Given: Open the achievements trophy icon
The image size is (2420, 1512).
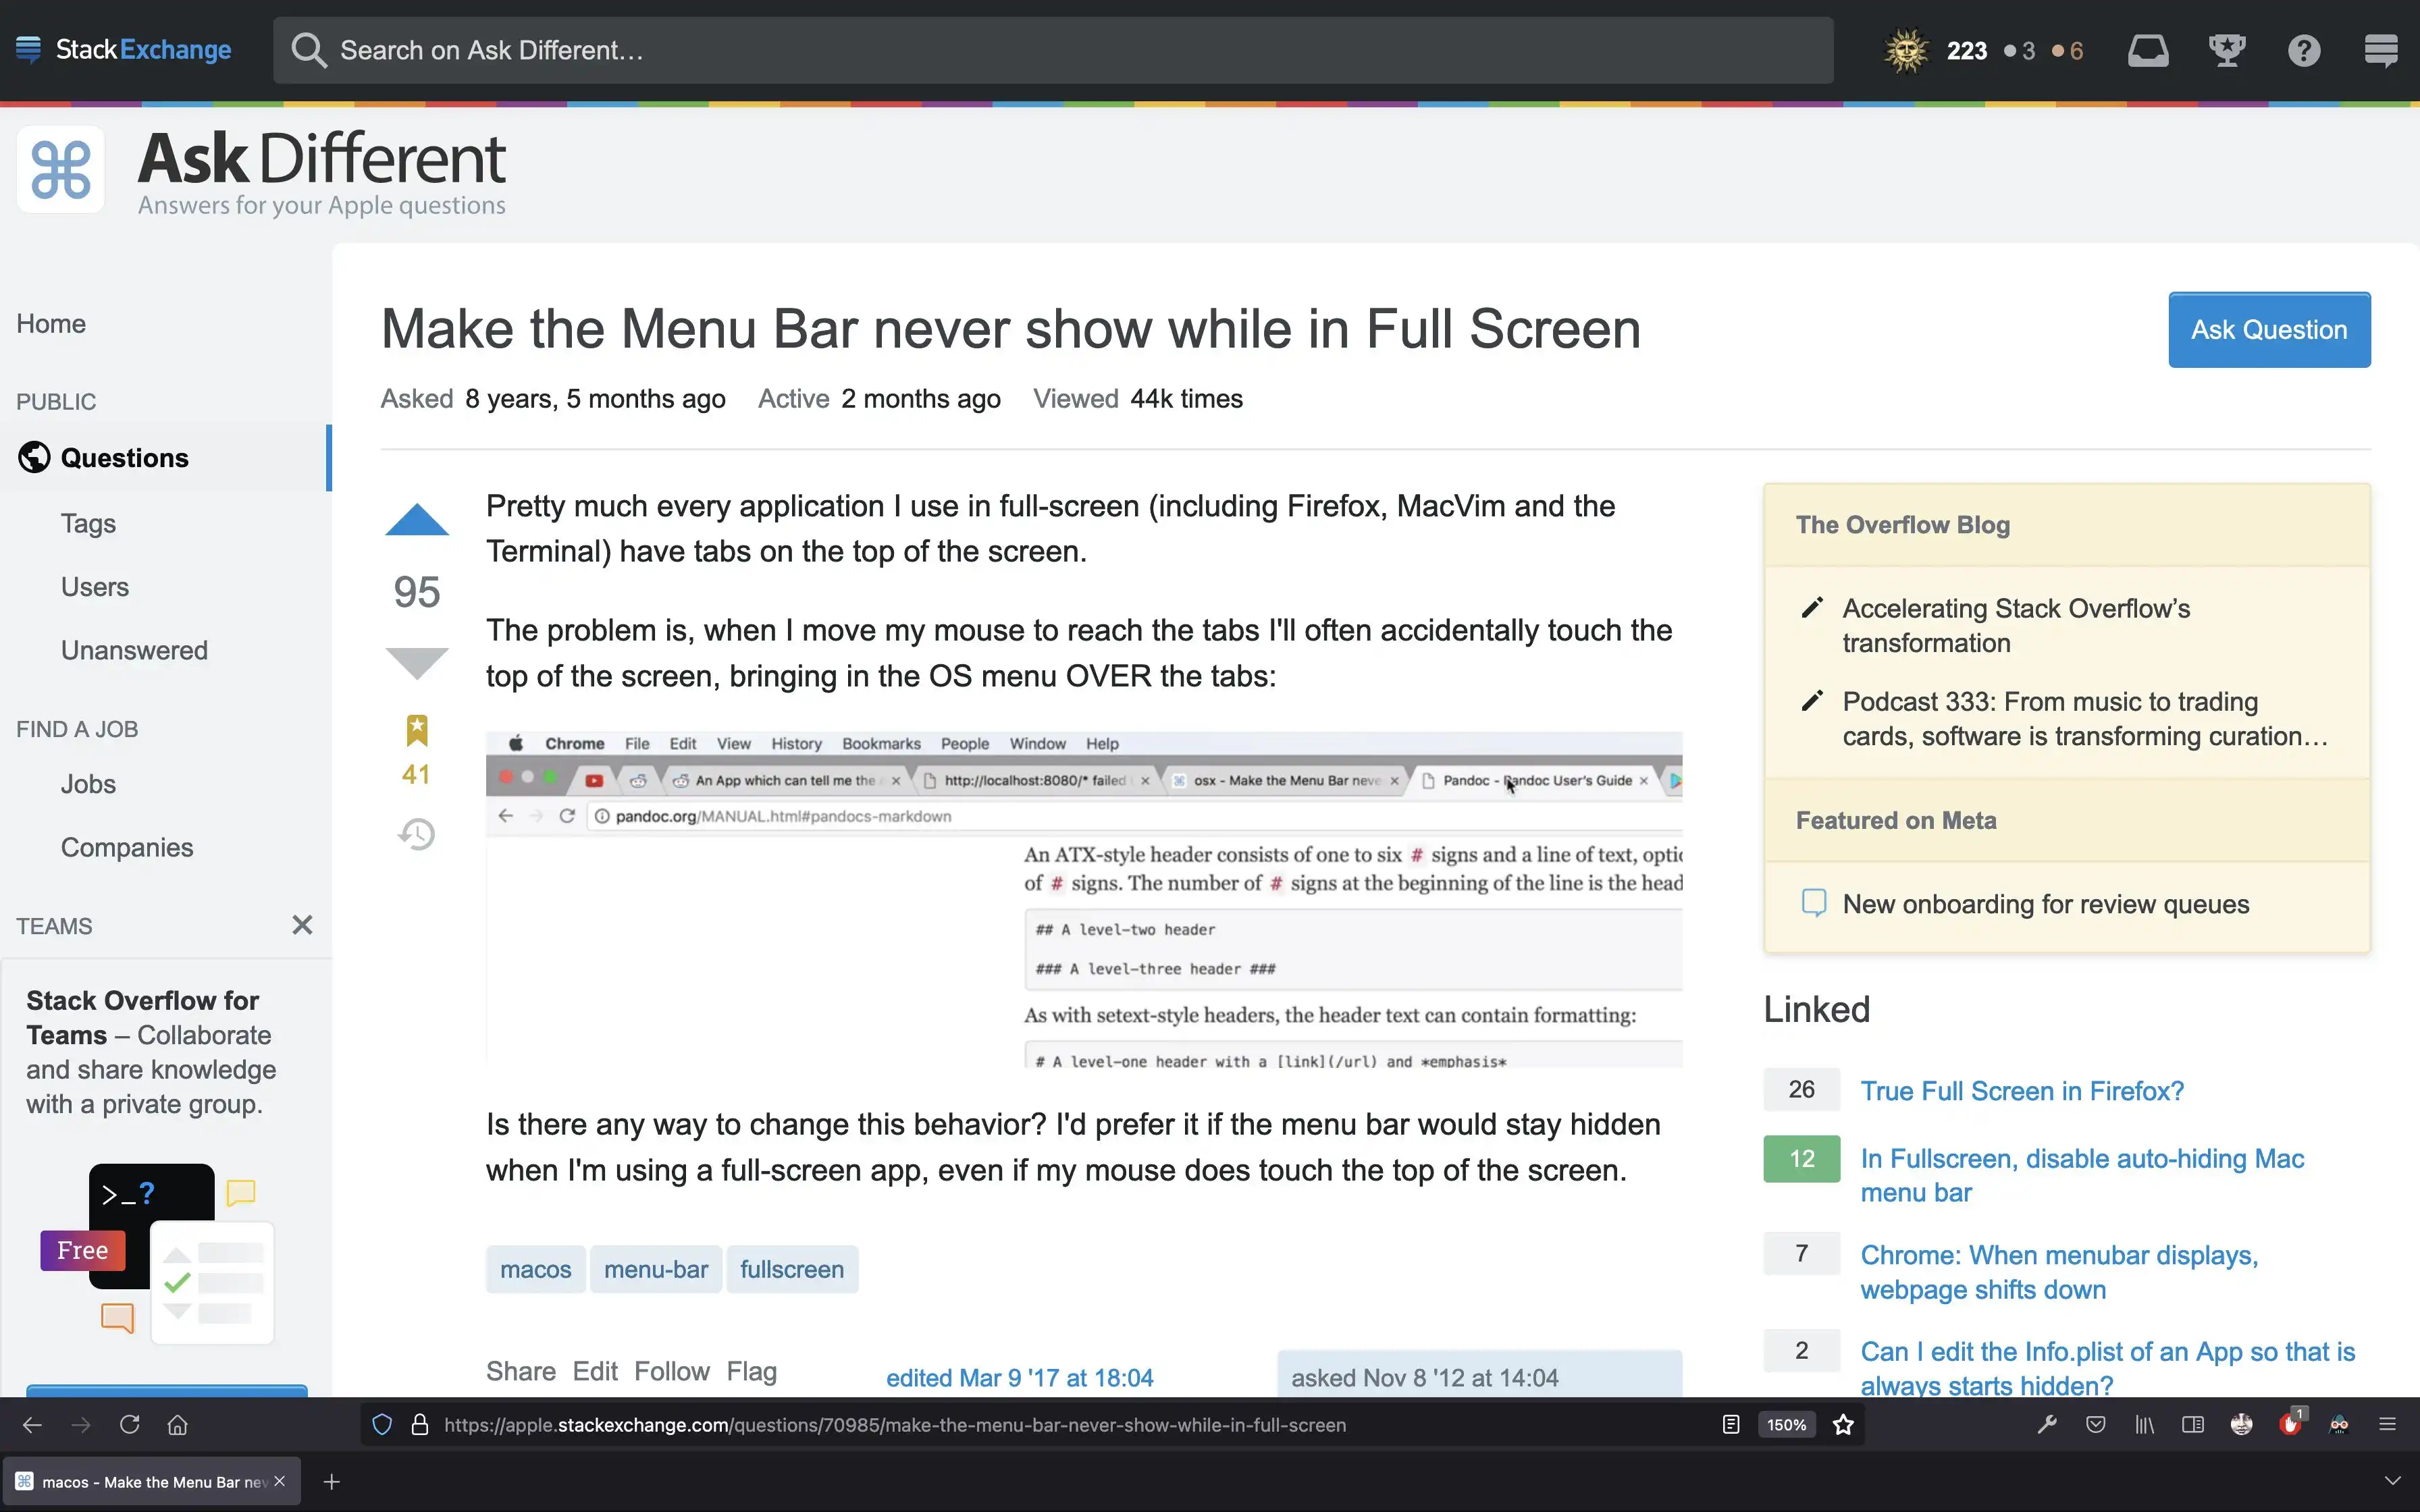Looking at the screenshot, I should pyautogui.click(x=2227, y=50).
